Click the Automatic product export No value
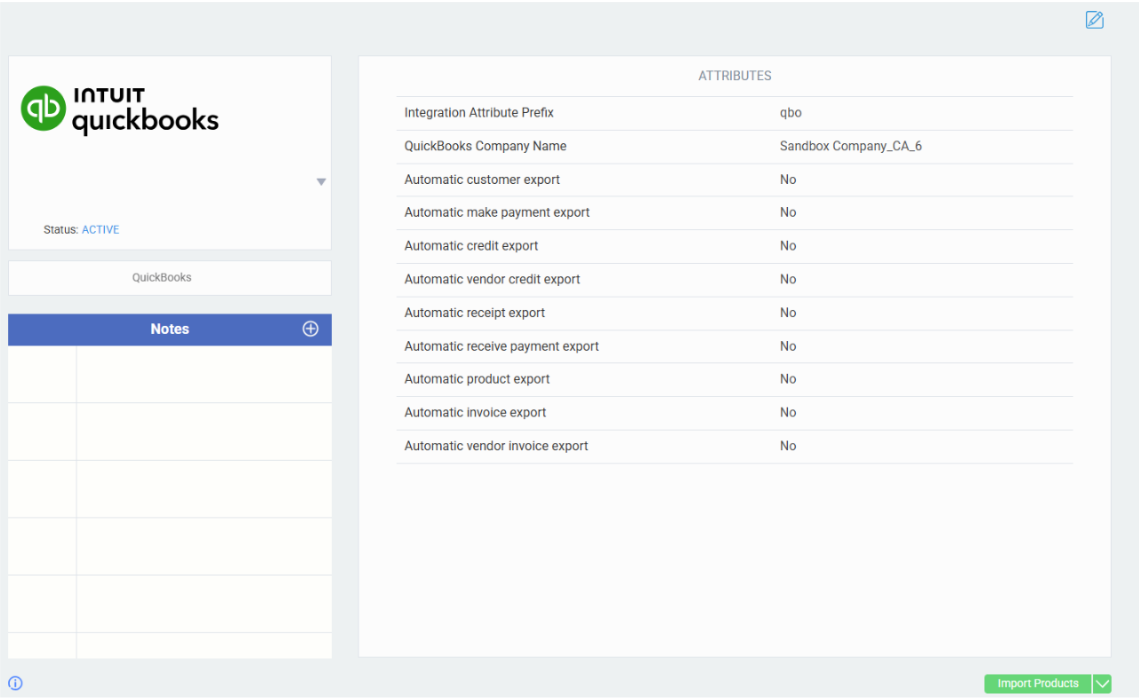 pos(788,379)
